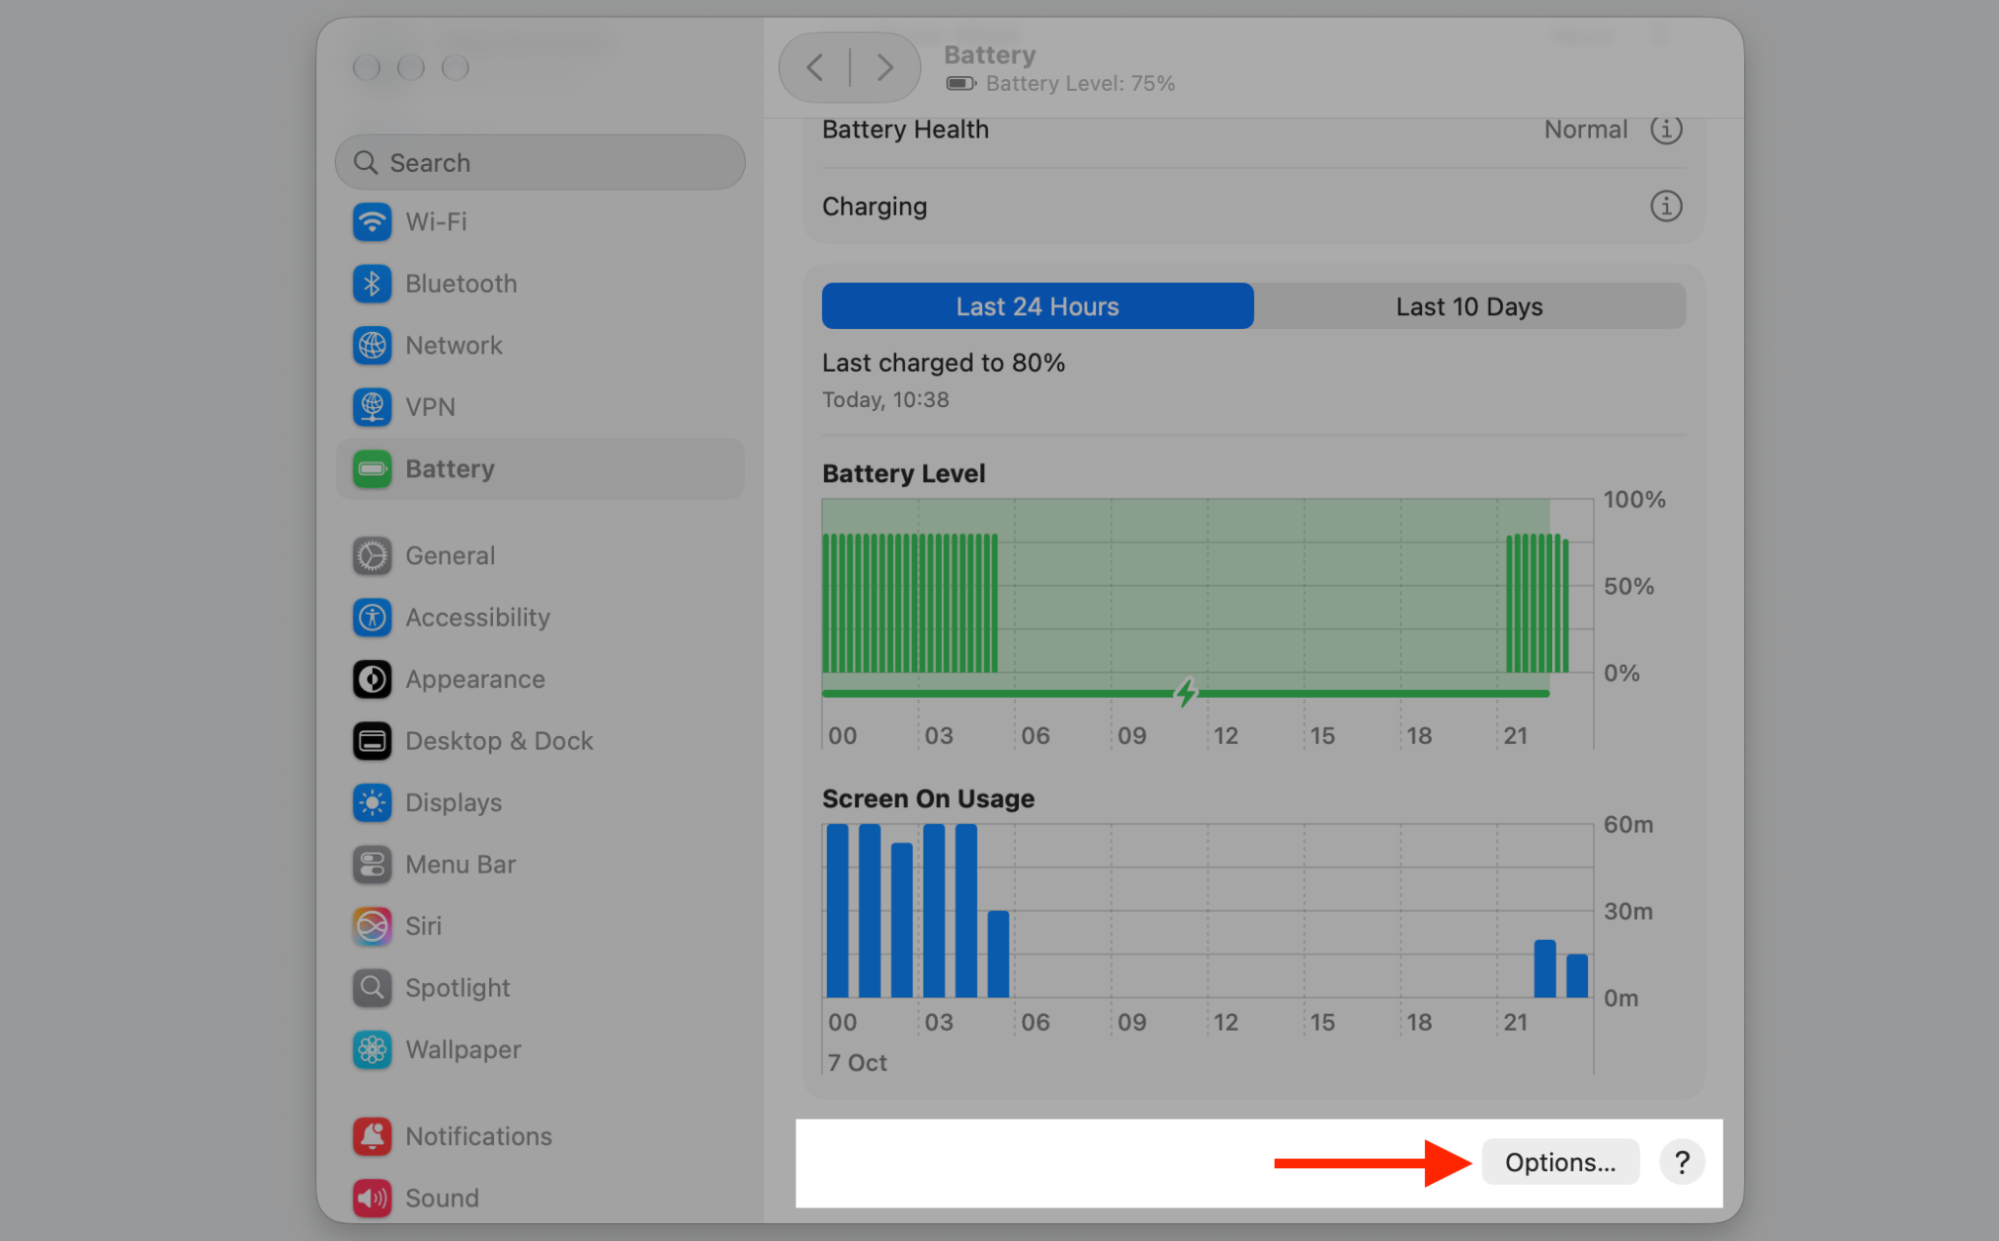Open General gear icon
The width and height of the screenshot is (1999, 1241).
tap(372, 556)
